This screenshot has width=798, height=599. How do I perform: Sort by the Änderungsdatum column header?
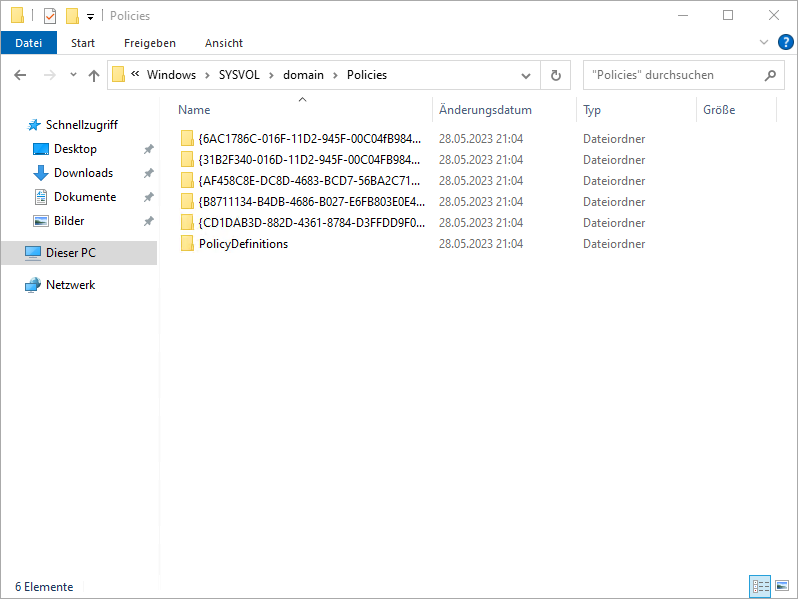coord(485,110)
